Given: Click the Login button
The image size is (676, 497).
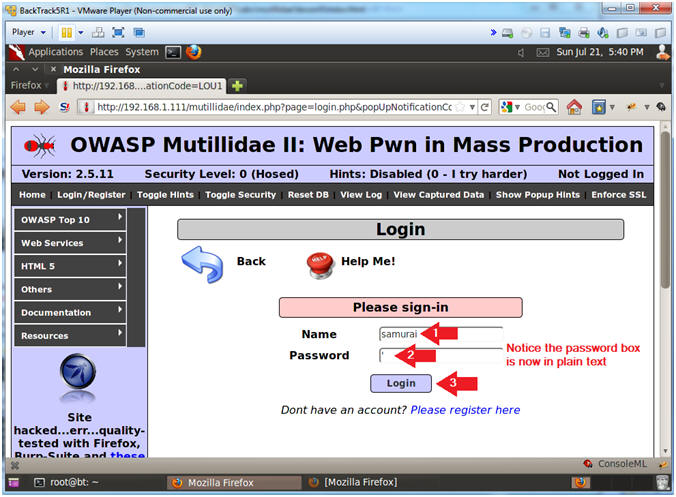Looking at the screenshot, I should tap(401, 383).
